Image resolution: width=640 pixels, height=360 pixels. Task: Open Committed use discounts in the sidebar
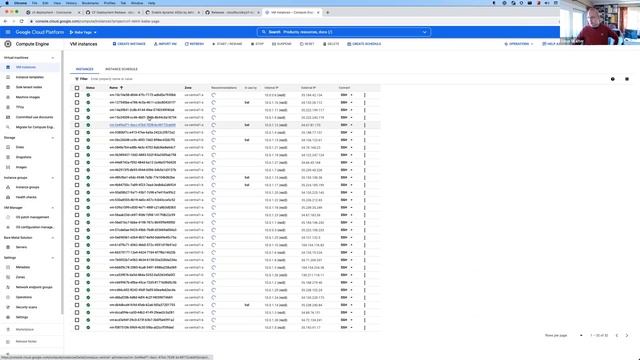[34, 117]
